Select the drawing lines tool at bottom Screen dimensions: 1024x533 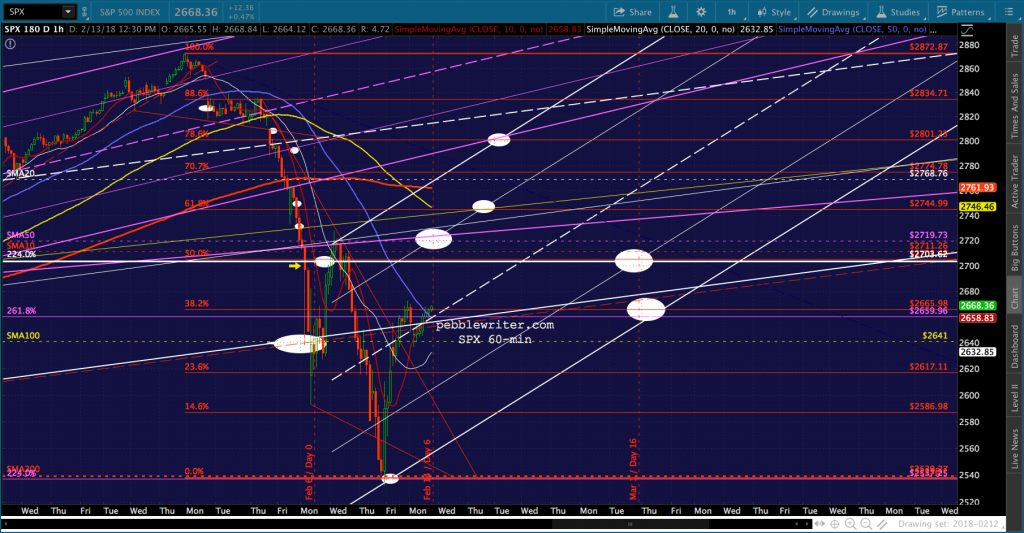pyautogui.click(x=882, y=524)
